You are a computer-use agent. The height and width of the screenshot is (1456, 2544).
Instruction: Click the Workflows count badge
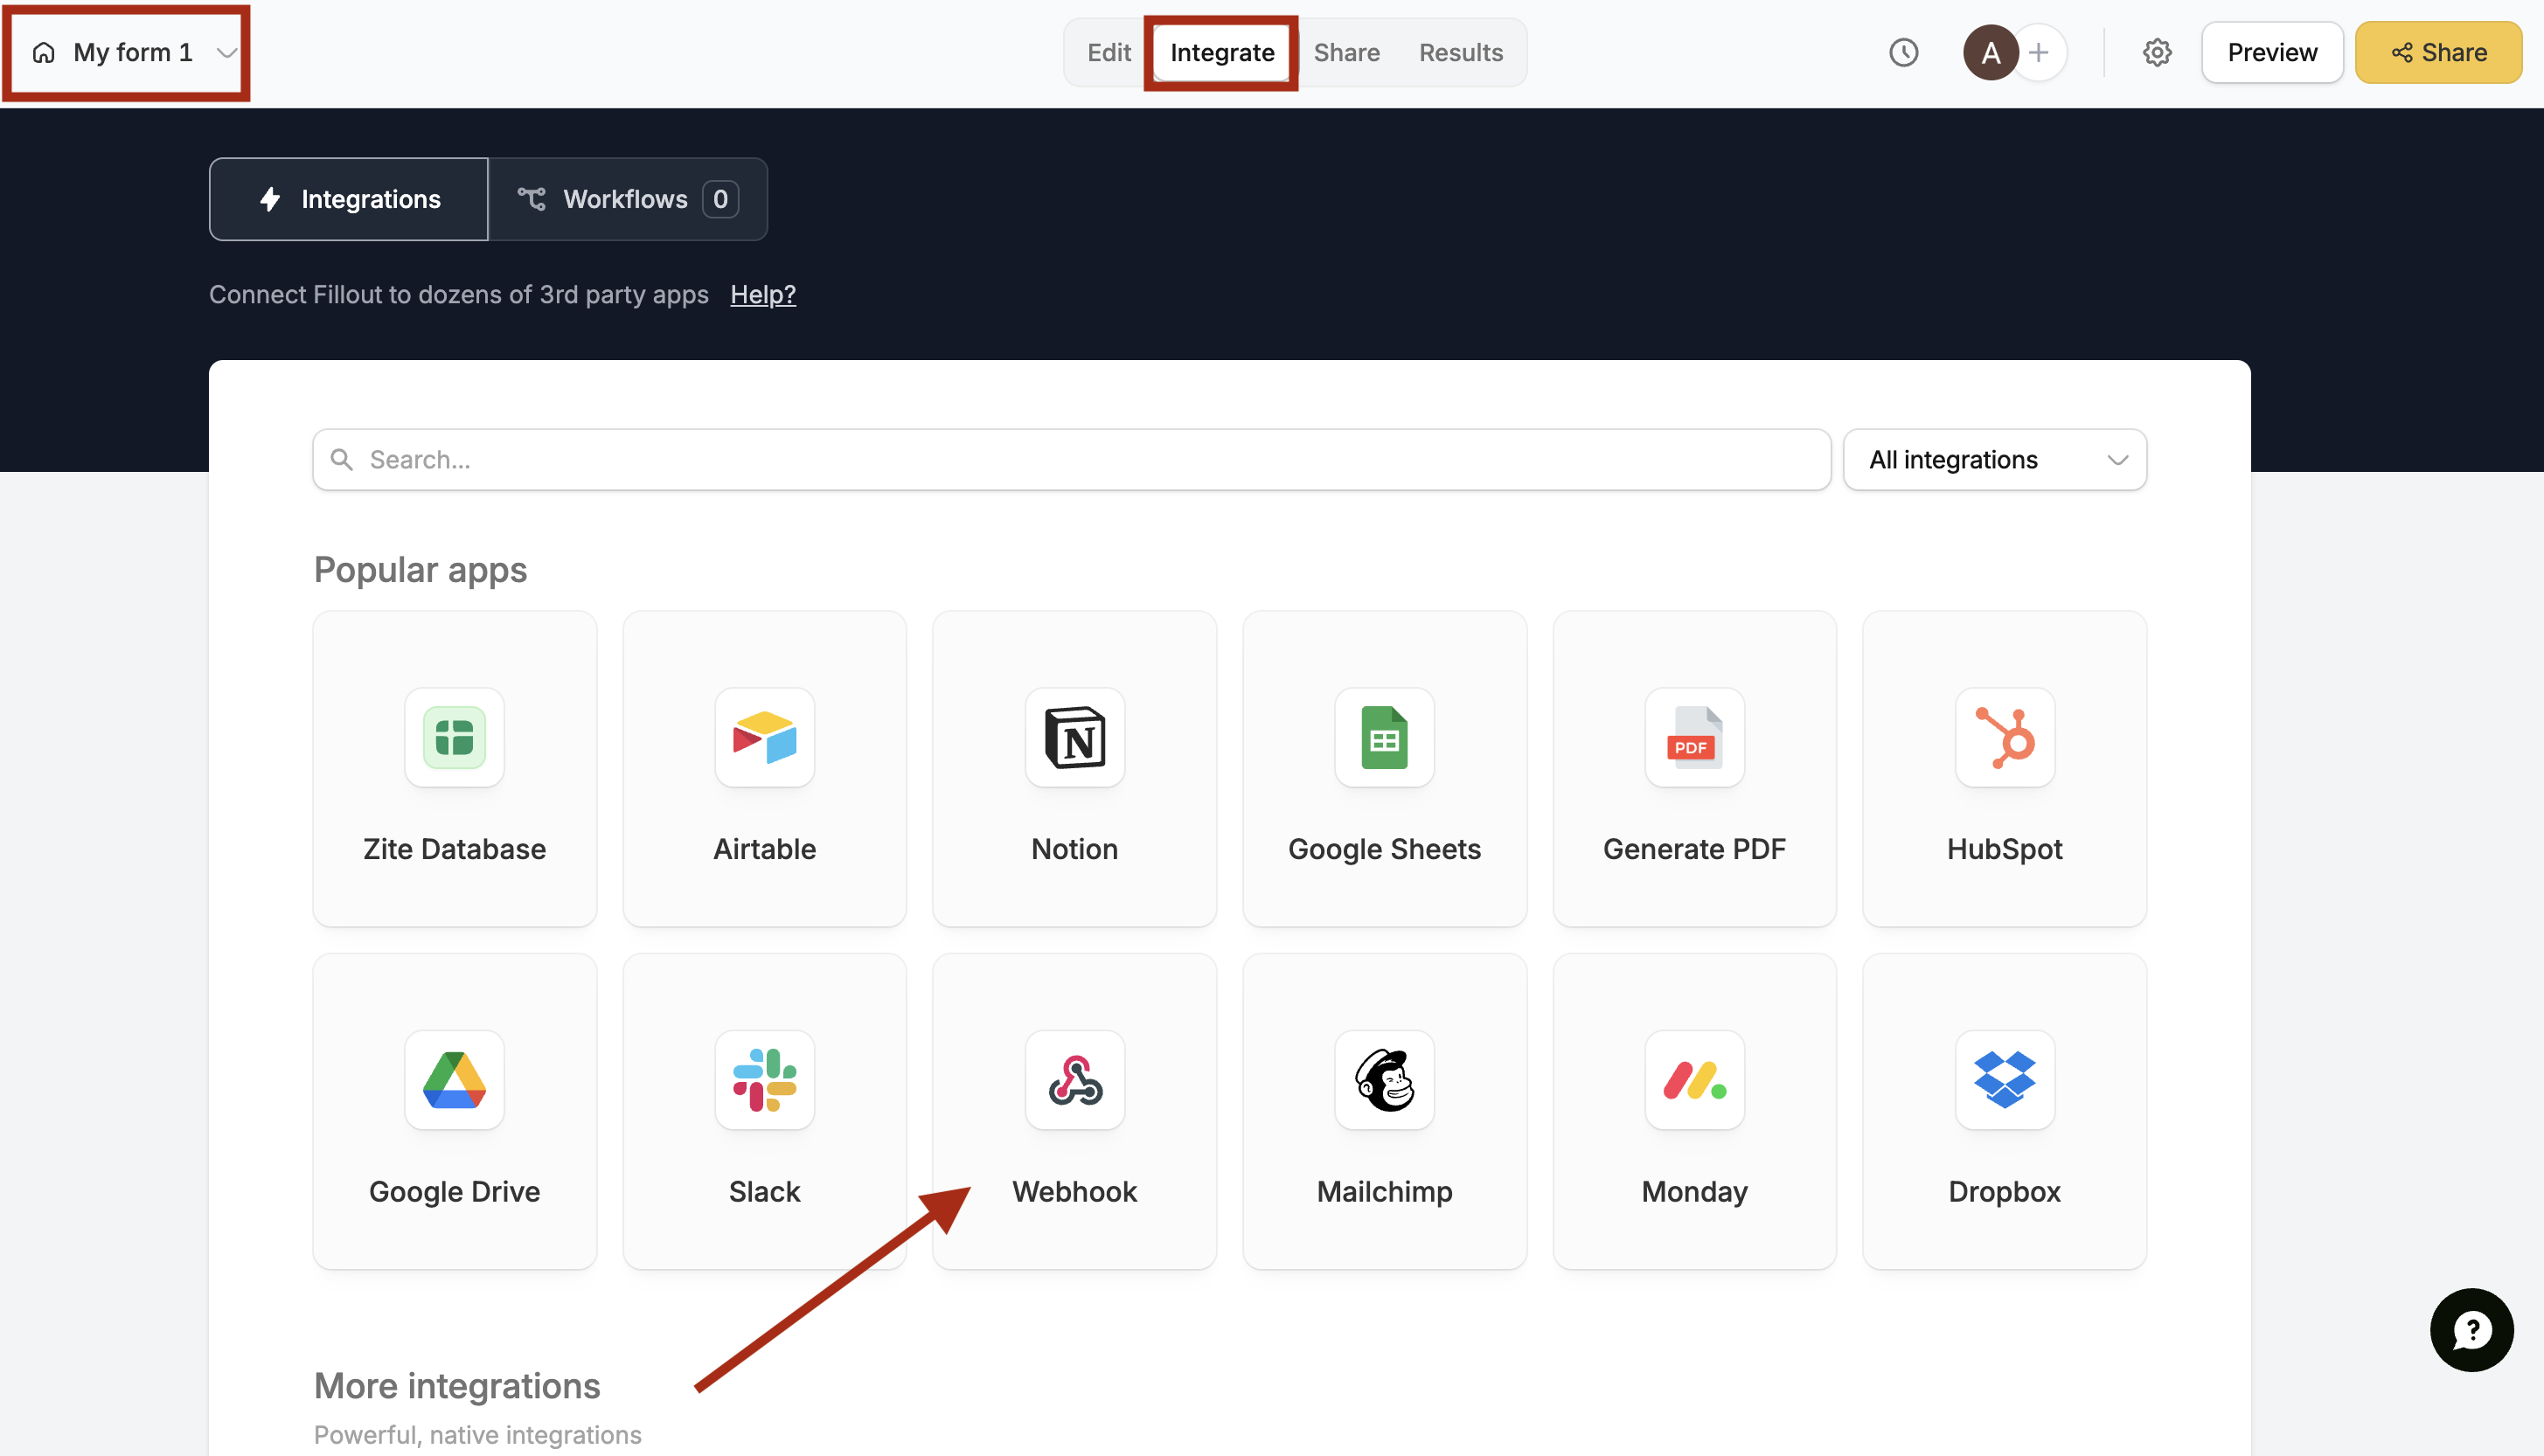point(720,199)
